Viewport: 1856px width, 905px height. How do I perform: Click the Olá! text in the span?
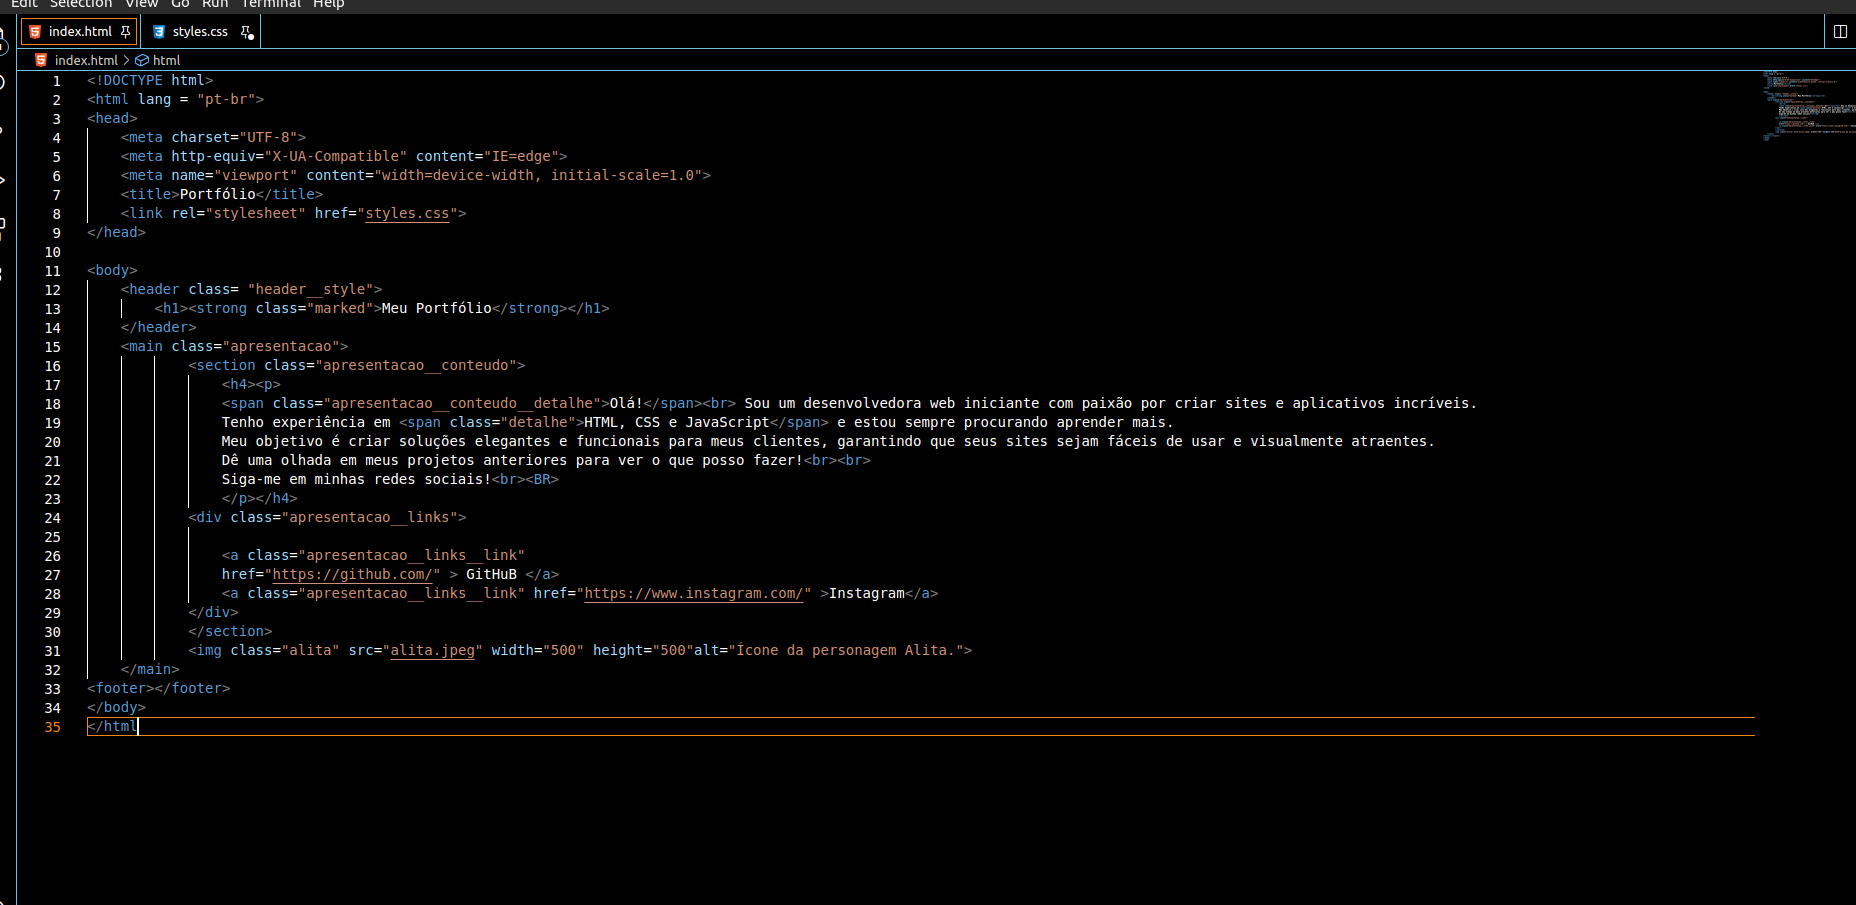tap(627, 403)
